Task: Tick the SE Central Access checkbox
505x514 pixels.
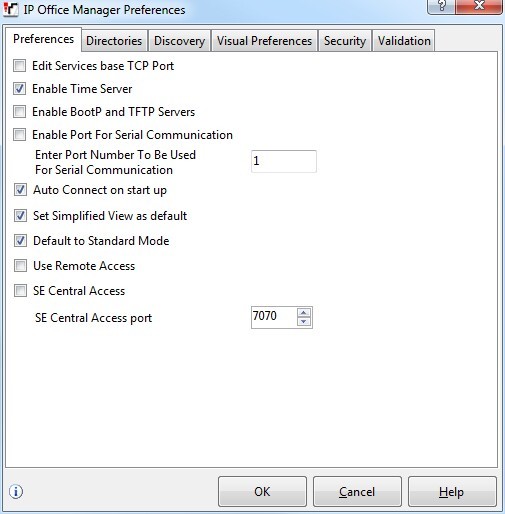Action: coord(20,291)
